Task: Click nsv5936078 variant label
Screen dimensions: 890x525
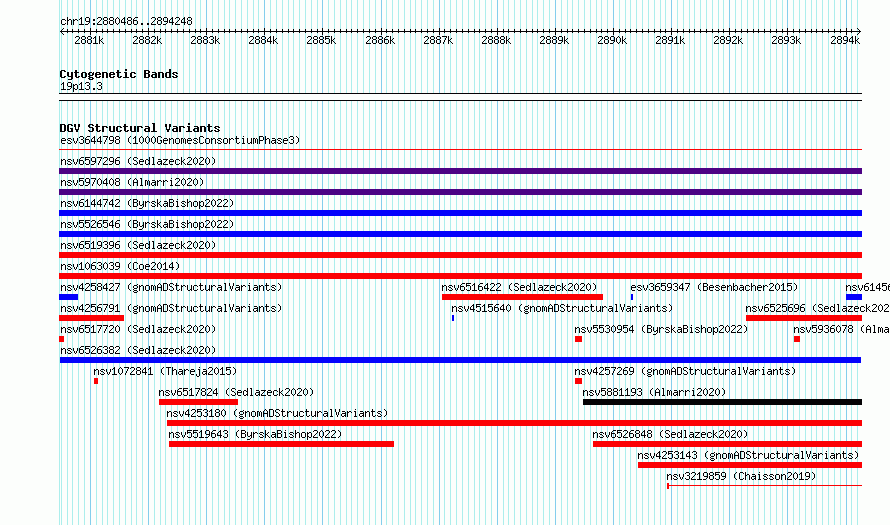Action: coord(841,329)
